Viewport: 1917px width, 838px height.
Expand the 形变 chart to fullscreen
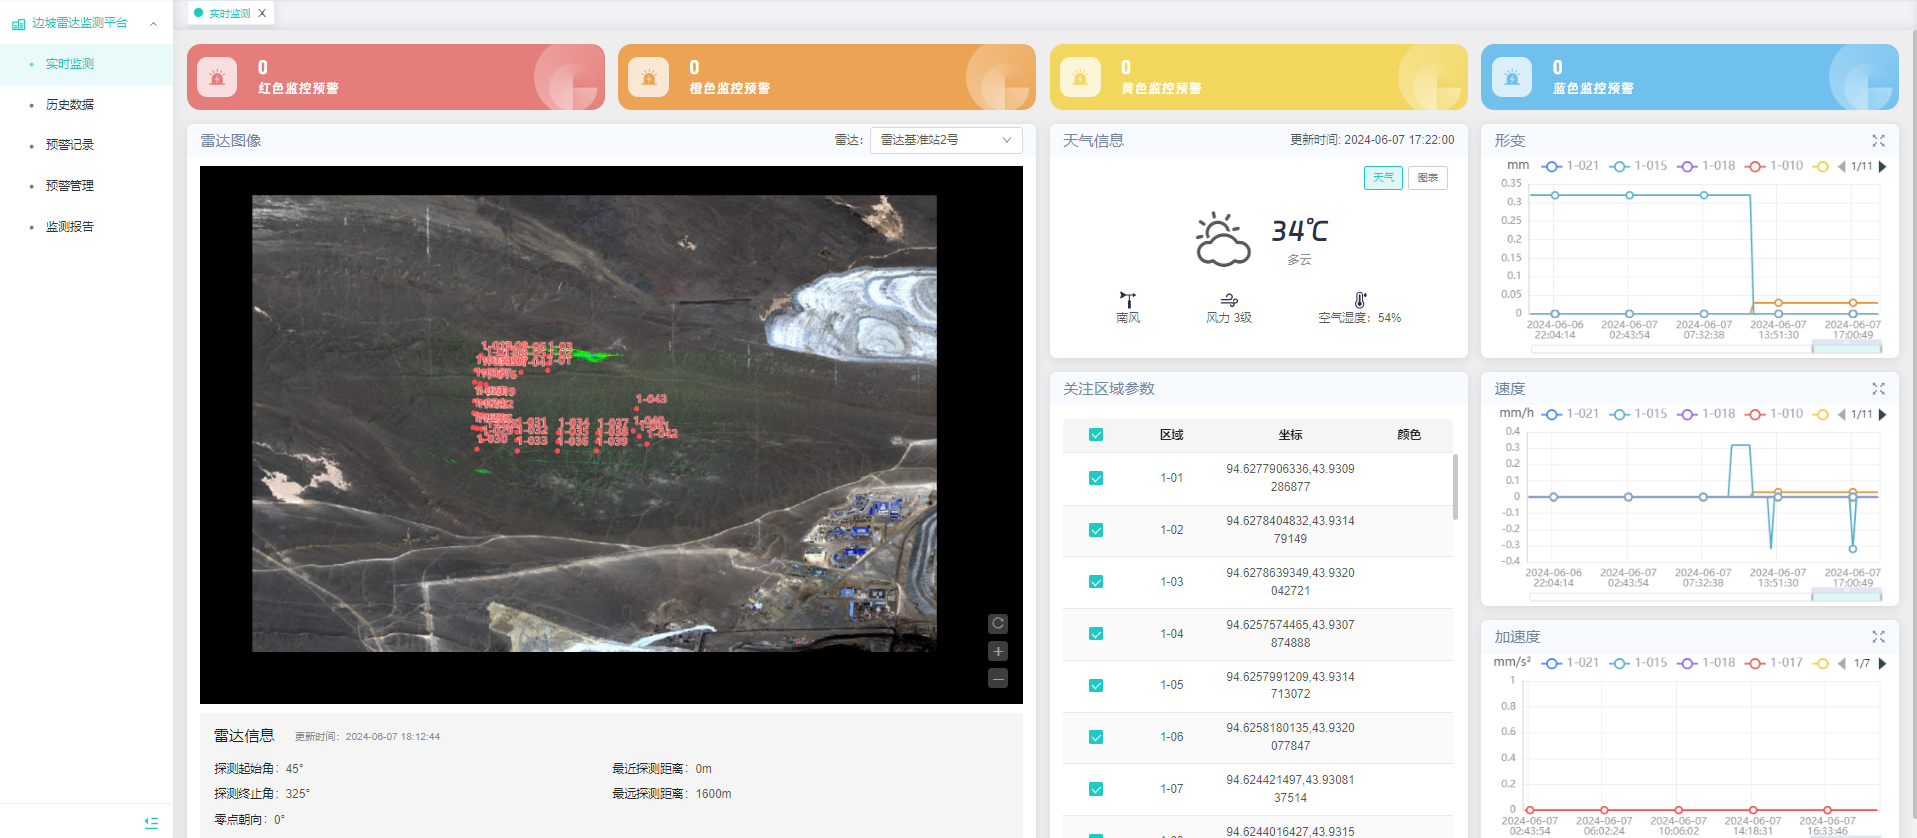pyautogui.click(x=1878, y=141)
